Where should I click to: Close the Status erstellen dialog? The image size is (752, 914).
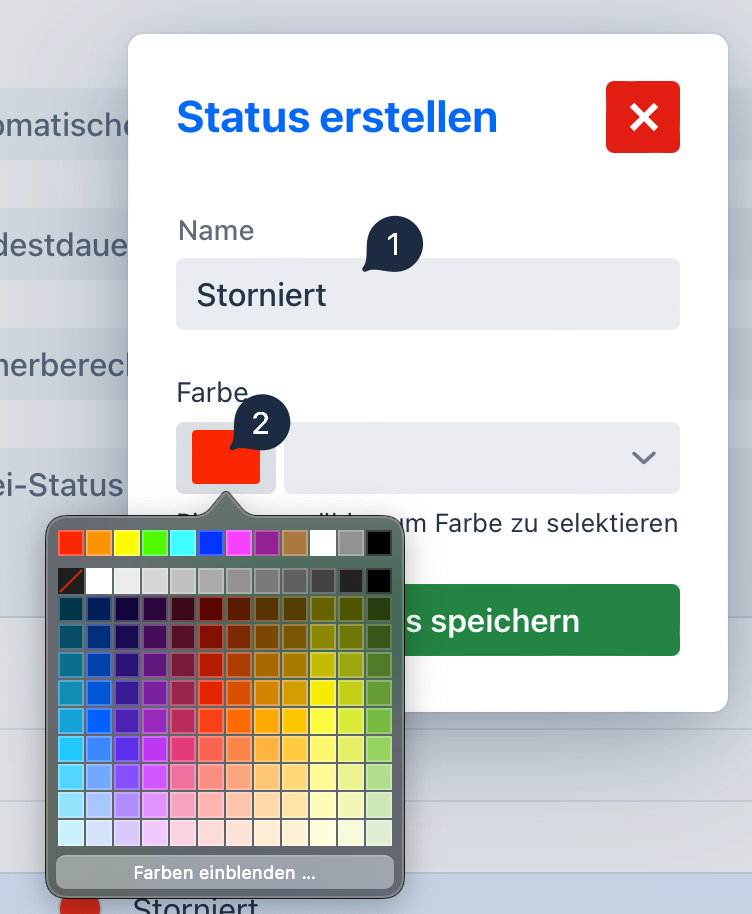click(642, 117)
